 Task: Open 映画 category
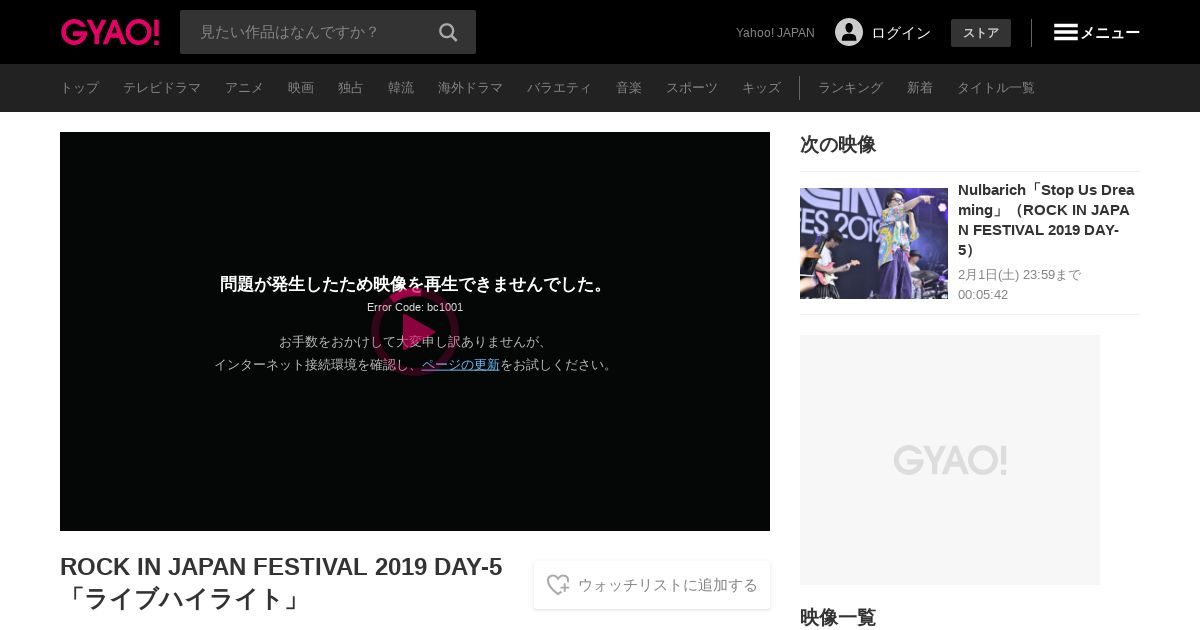[301, 88]
